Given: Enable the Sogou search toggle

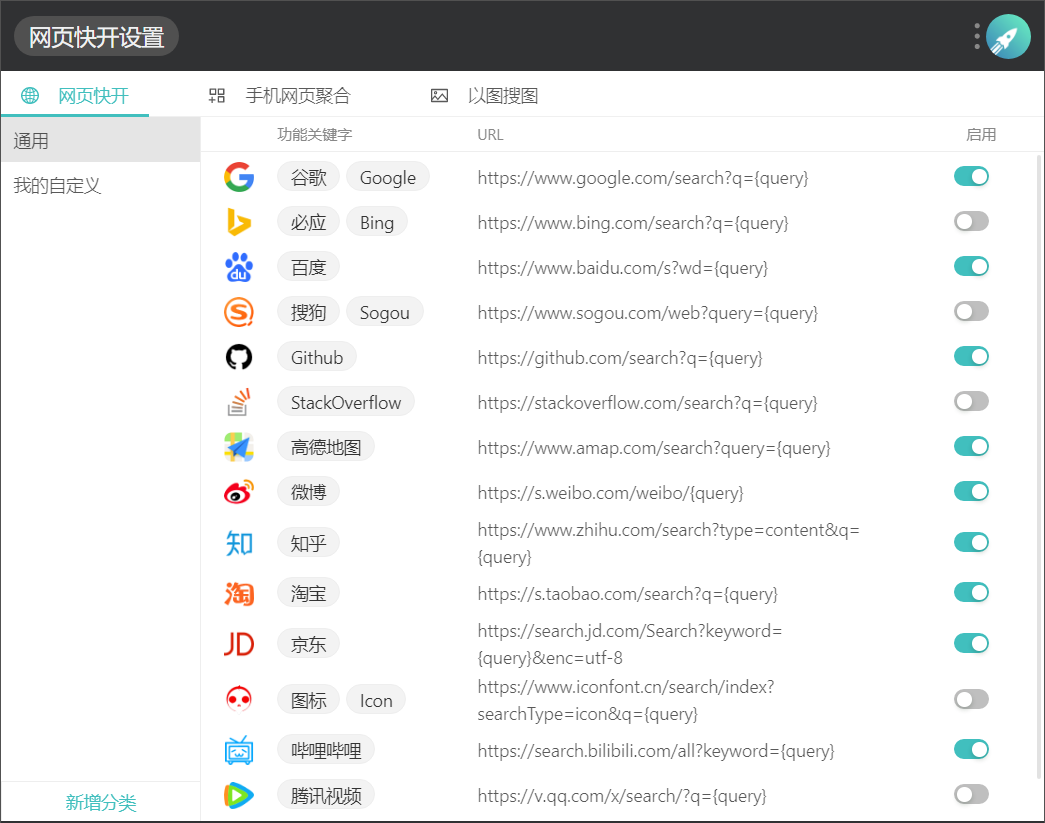Looking at the screenshot, I should tap(971, 311).
